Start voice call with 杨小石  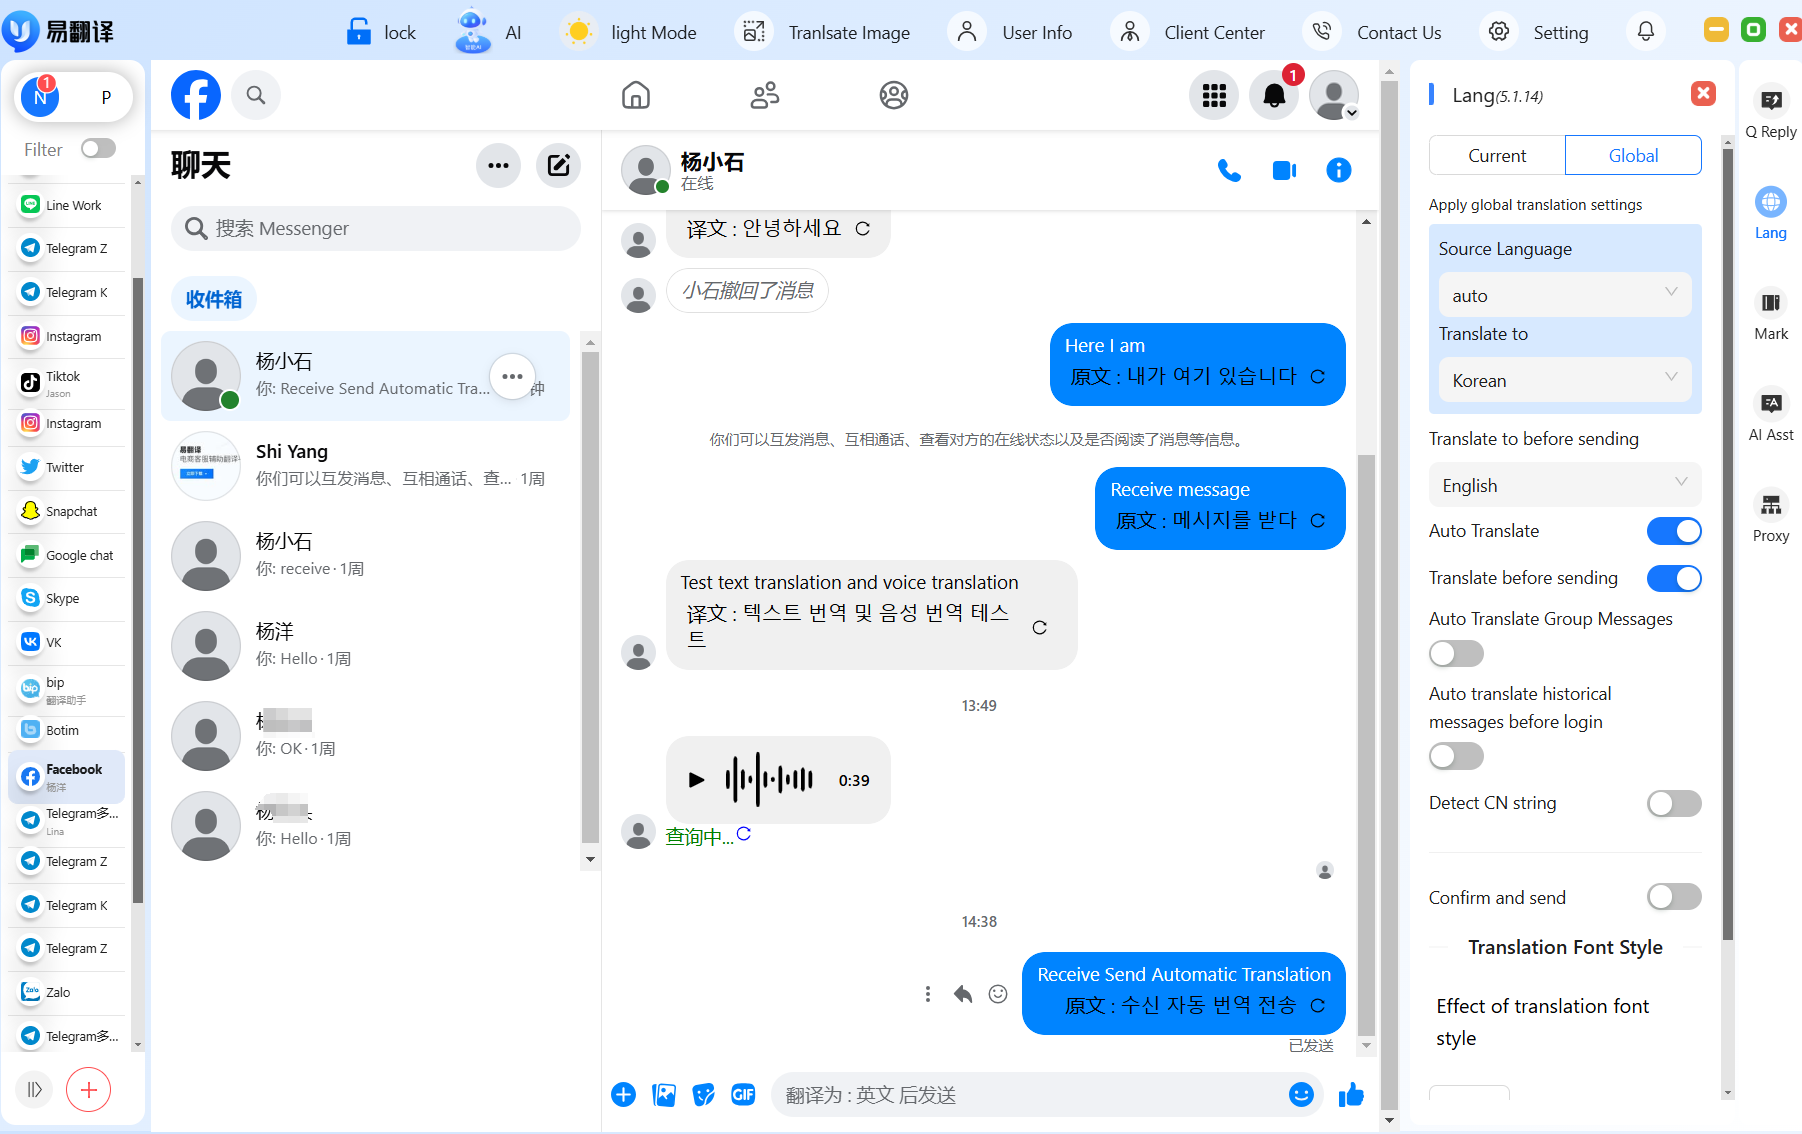[1229, 170]
